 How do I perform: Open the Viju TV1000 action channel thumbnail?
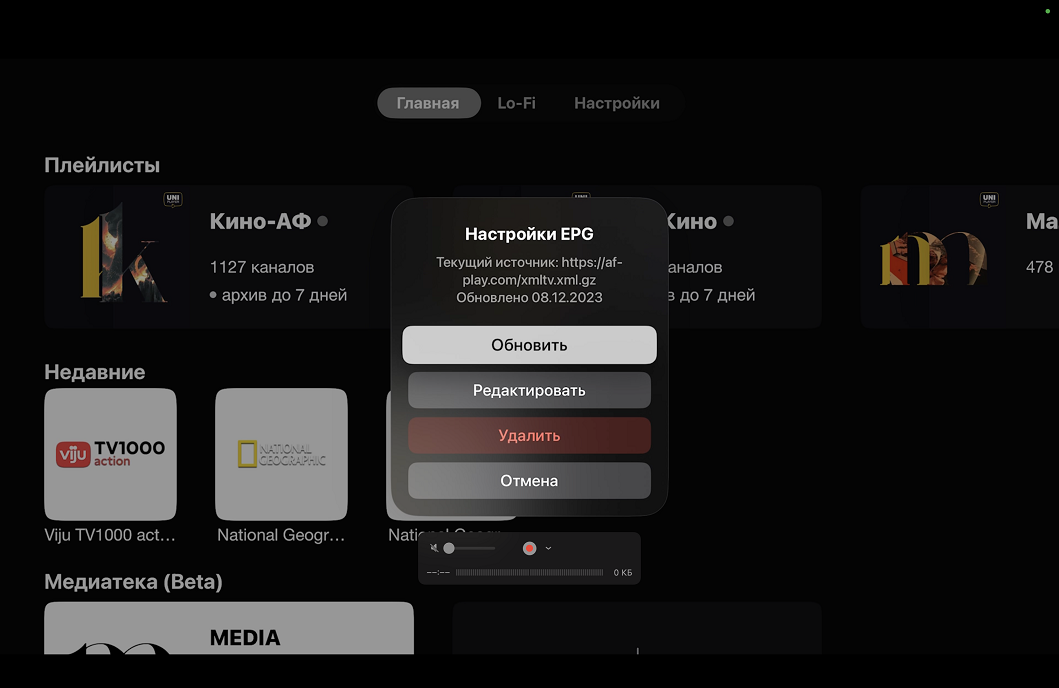coord(111,454)
